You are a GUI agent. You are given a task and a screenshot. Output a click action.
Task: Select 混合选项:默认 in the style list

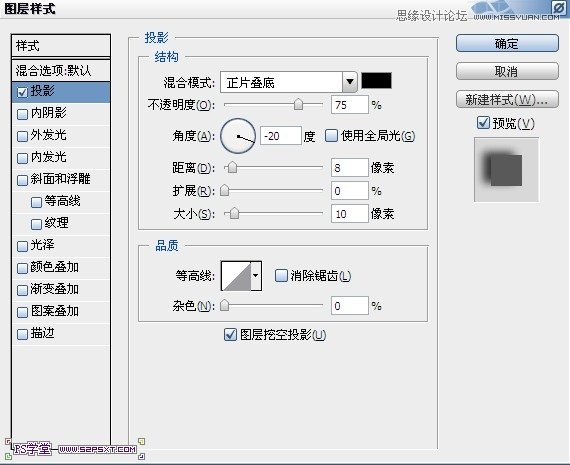tap(61, 71)
